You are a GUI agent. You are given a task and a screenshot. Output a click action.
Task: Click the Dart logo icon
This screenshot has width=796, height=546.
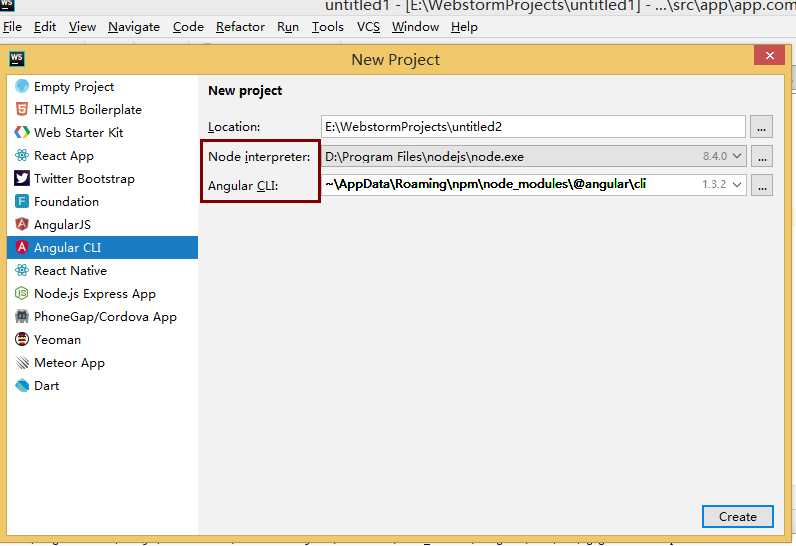[x=22, y=386]
